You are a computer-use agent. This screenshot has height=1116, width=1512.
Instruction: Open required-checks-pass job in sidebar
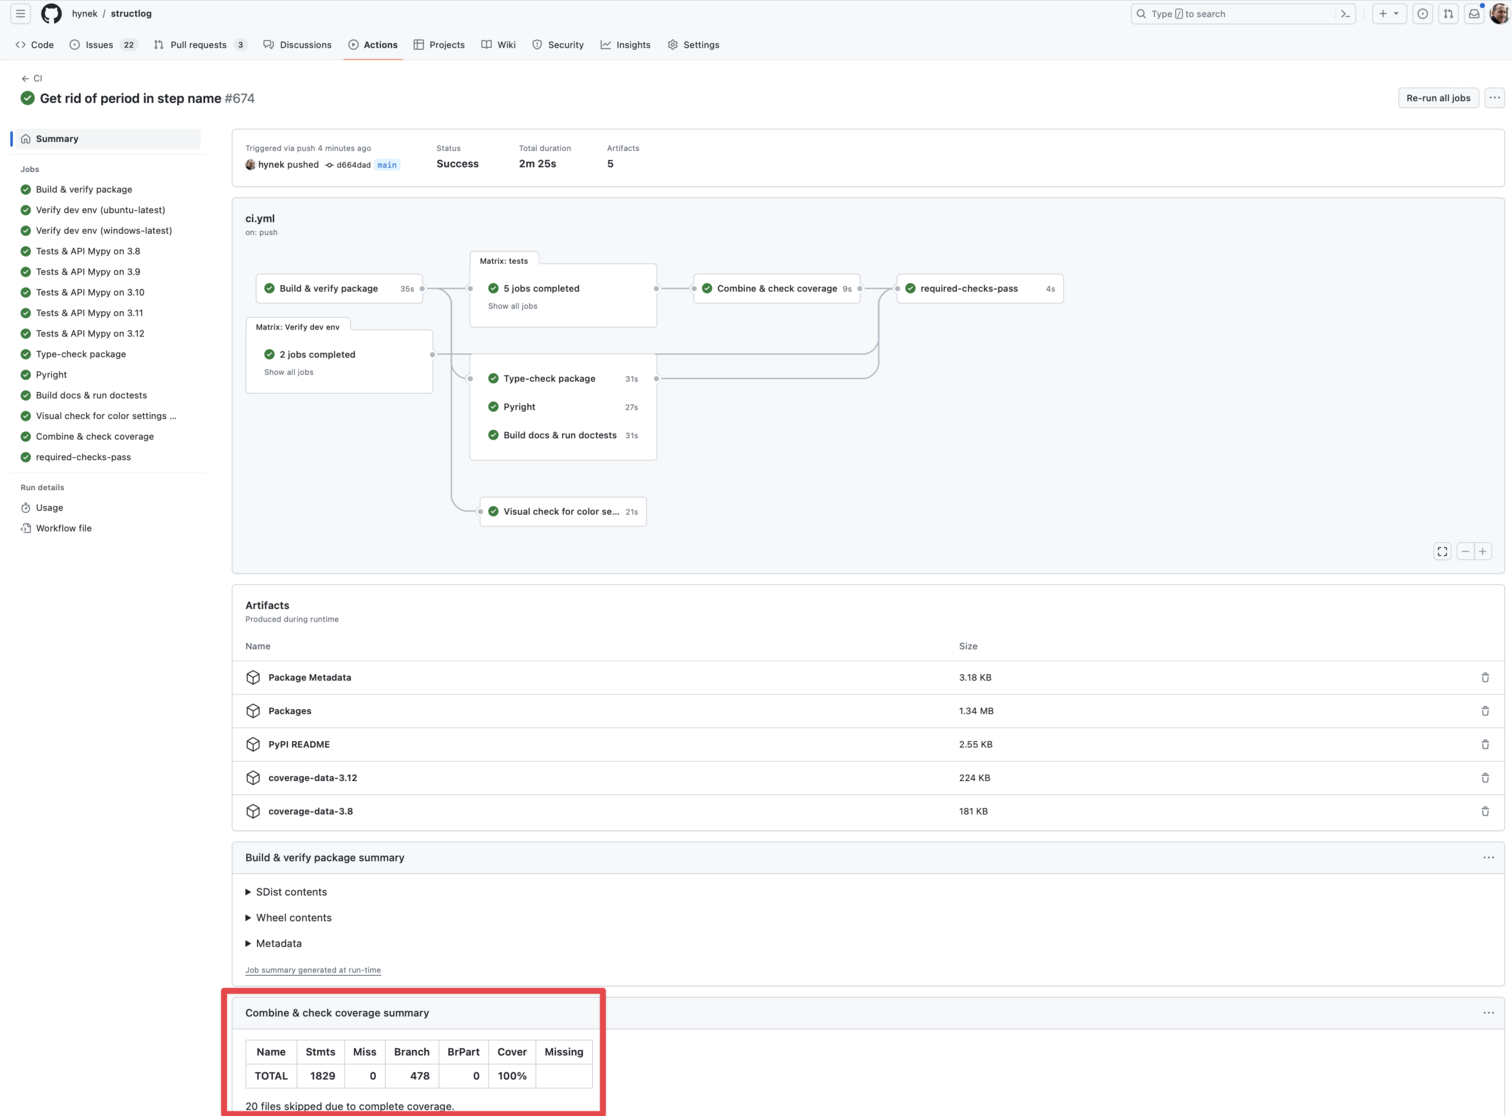click(83, 457)
